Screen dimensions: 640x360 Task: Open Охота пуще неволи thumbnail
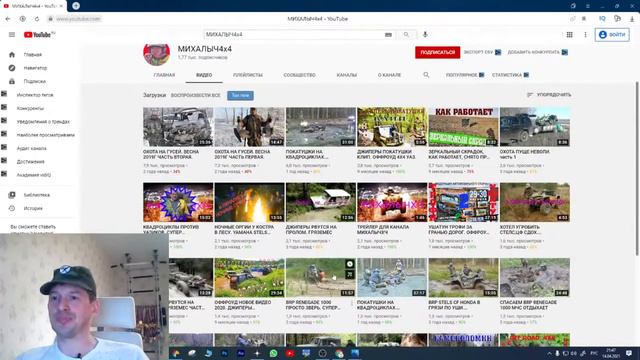click(535, 127)
